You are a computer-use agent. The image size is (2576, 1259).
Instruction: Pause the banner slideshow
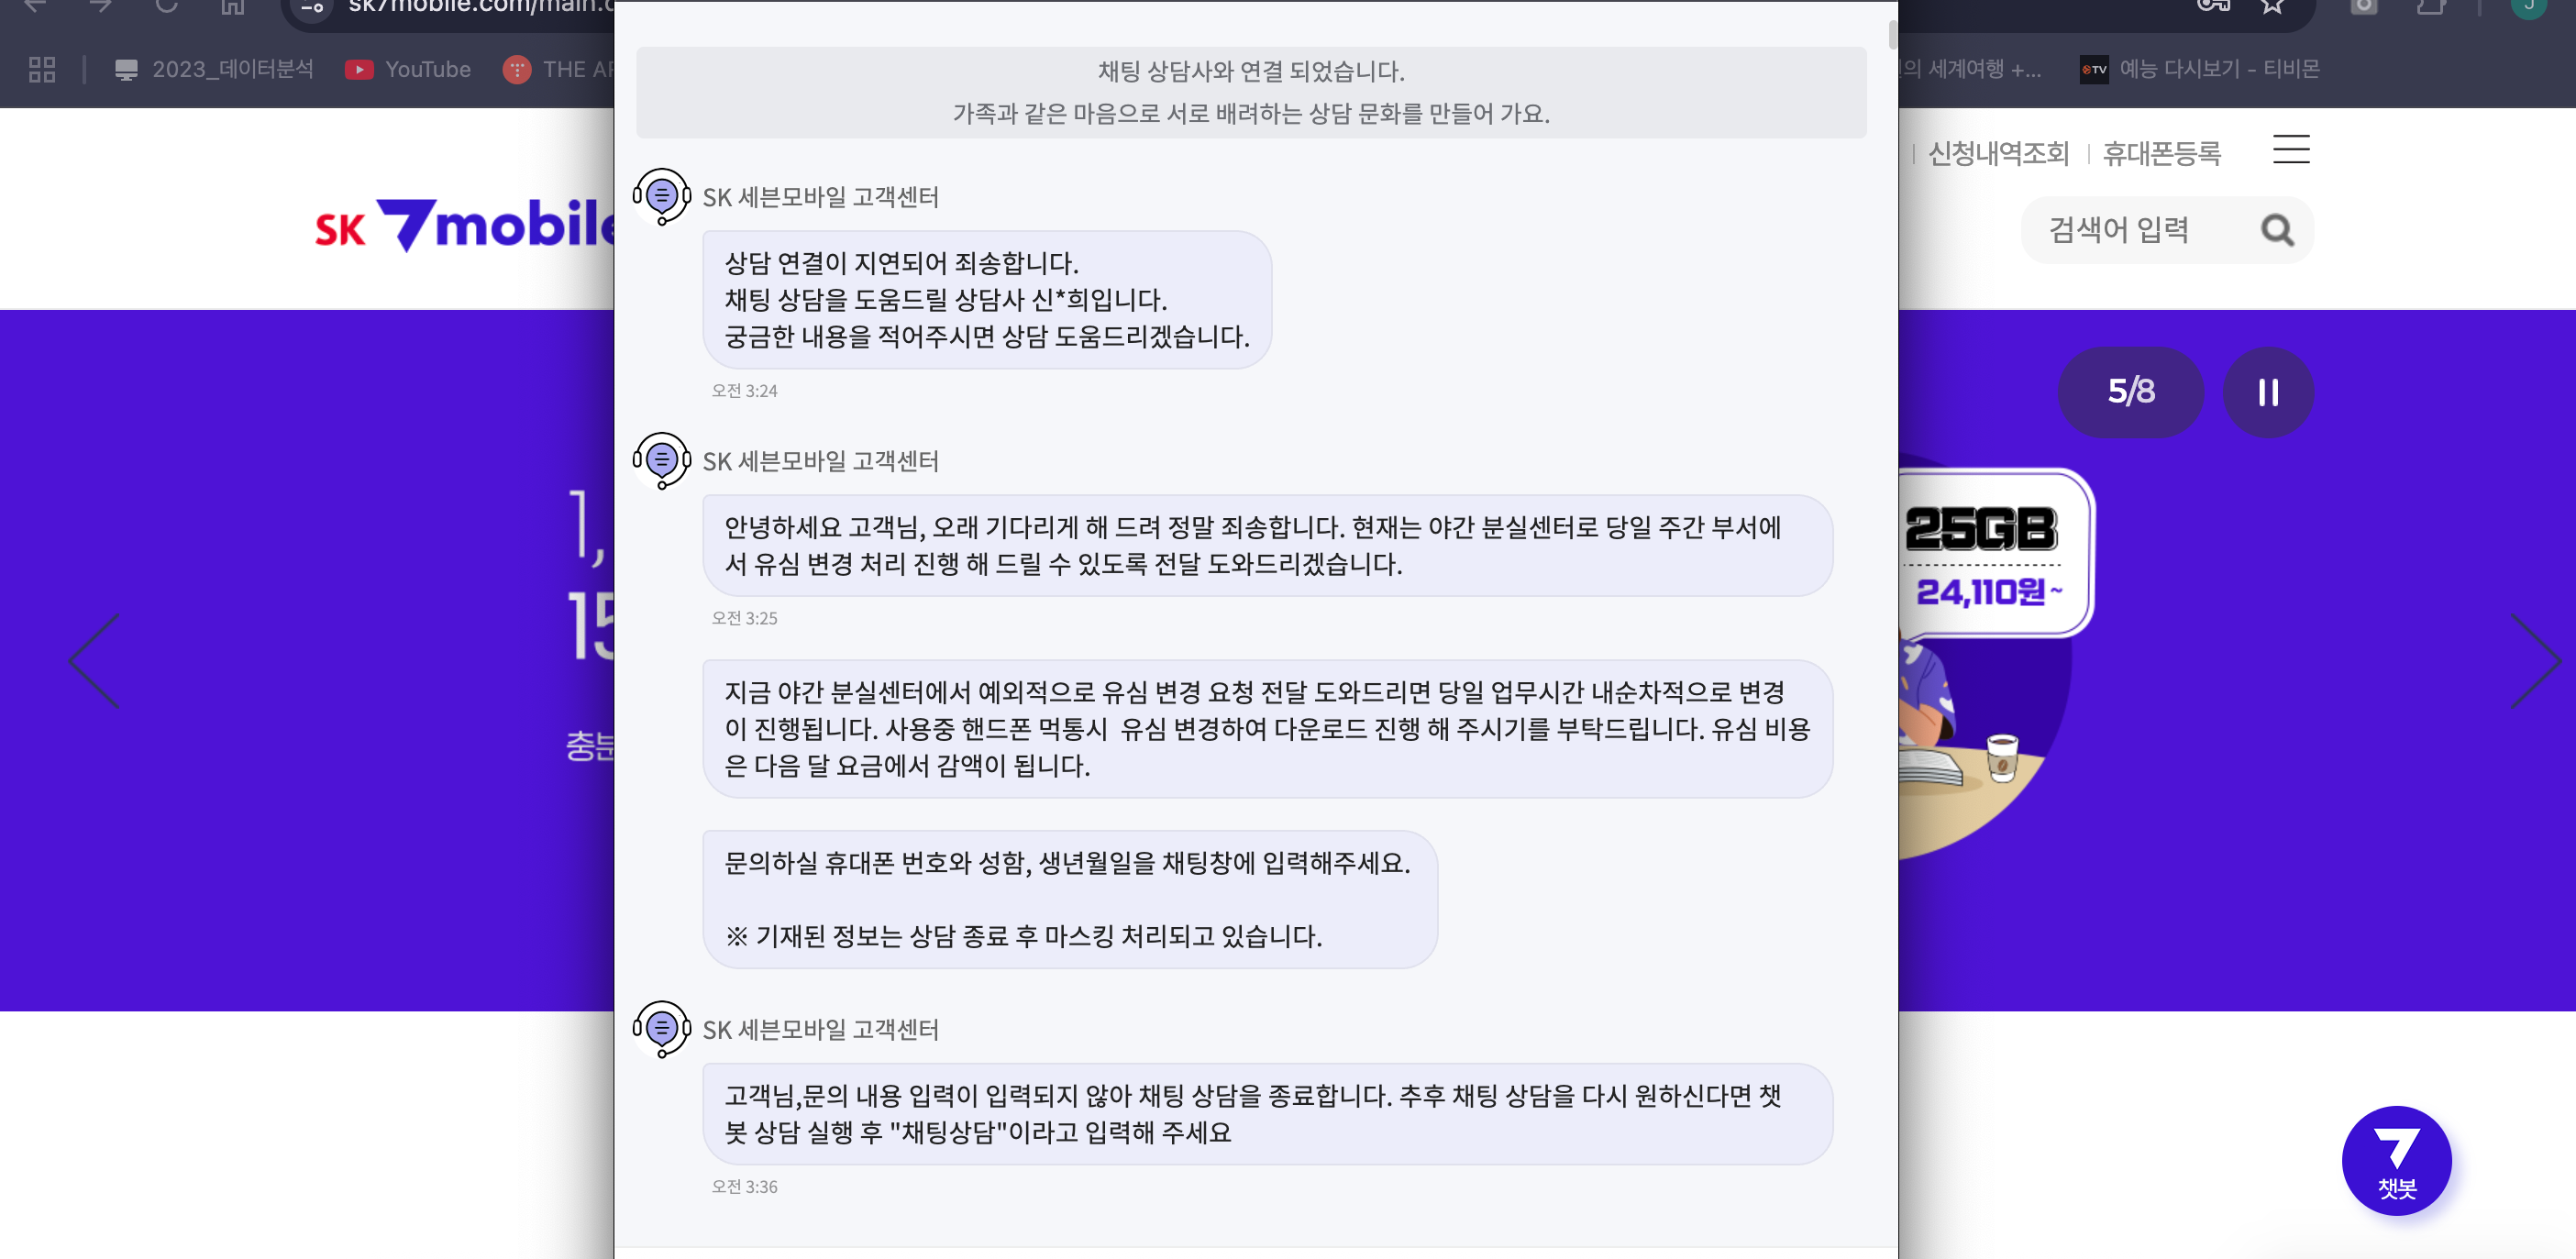tap(2268, 392)
